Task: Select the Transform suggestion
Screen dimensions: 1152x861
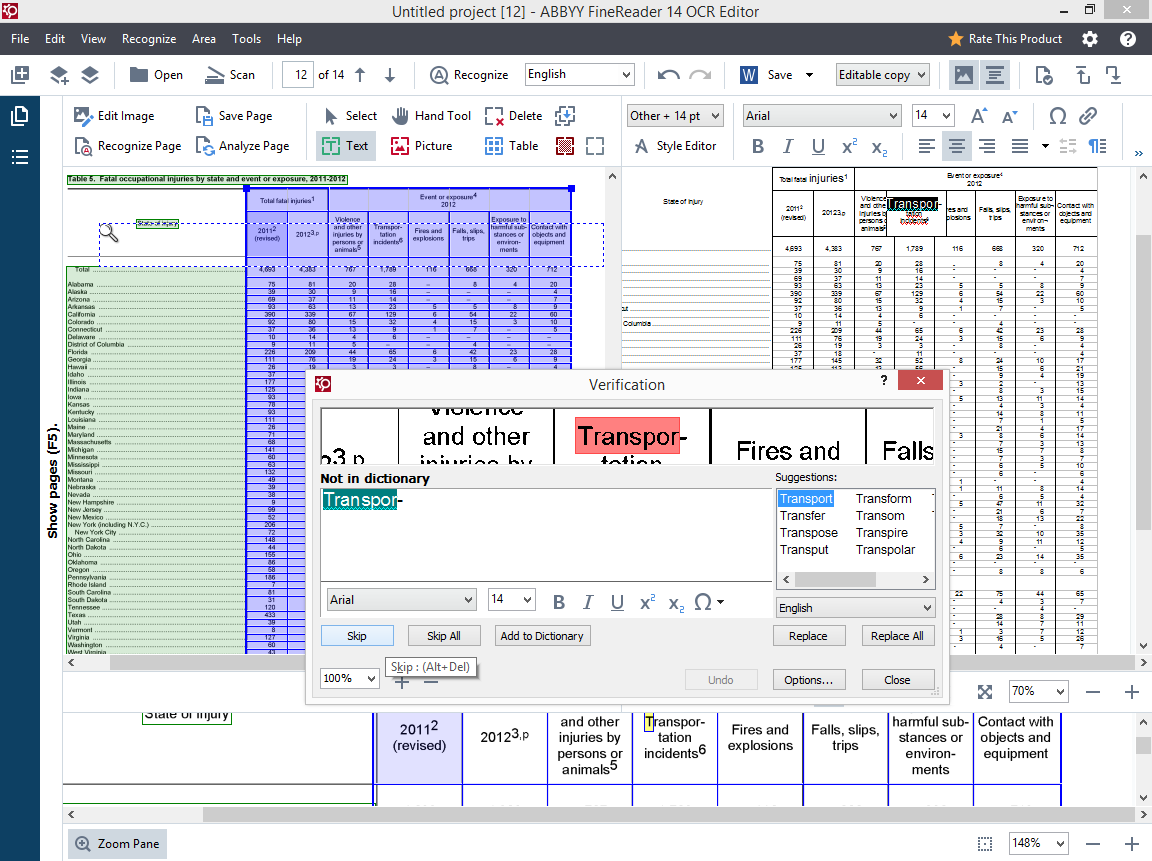Action: tap(883, 499)
